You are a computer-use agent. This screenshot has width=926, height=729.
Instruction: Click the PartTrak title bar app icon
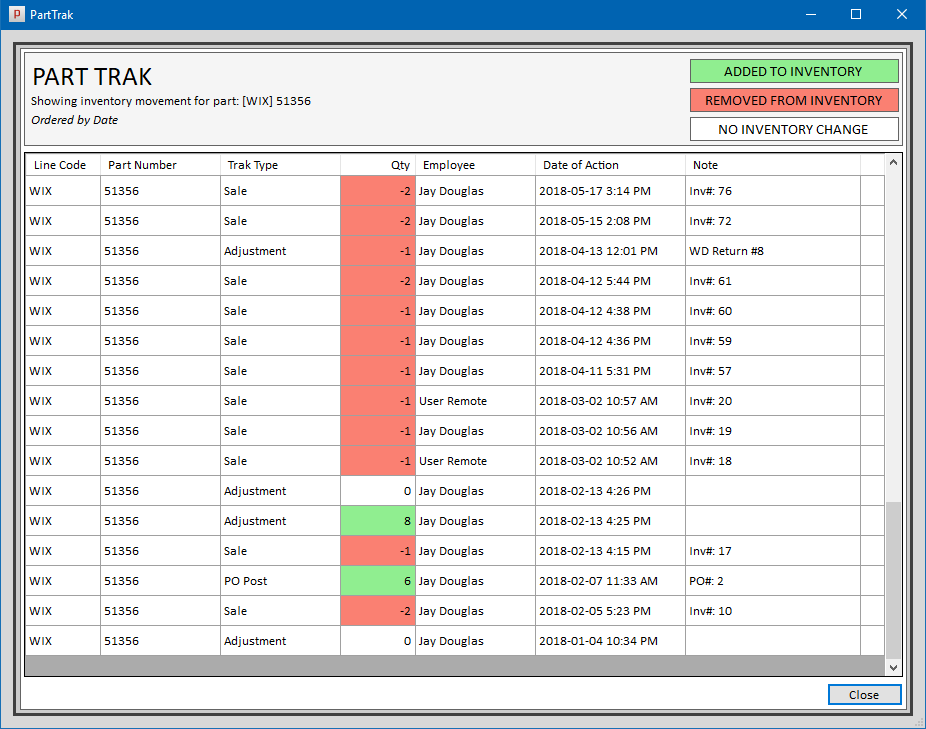pyautogui.click(x=17, y=14)
